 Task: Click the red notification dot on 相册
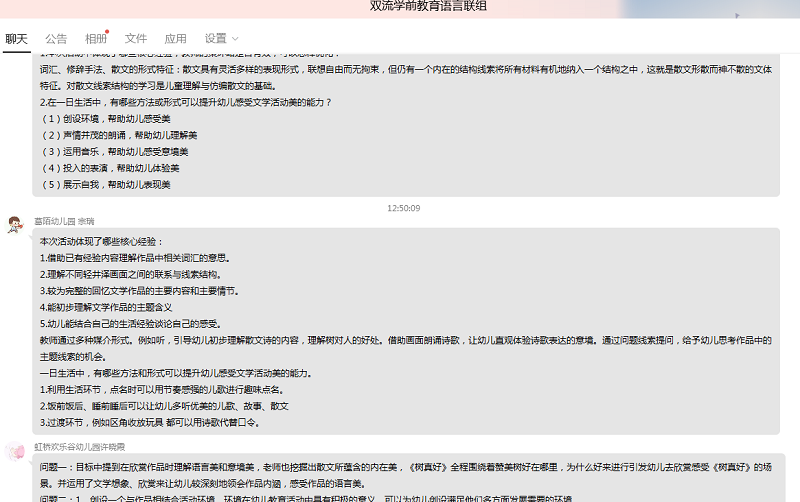click(108, 32)
